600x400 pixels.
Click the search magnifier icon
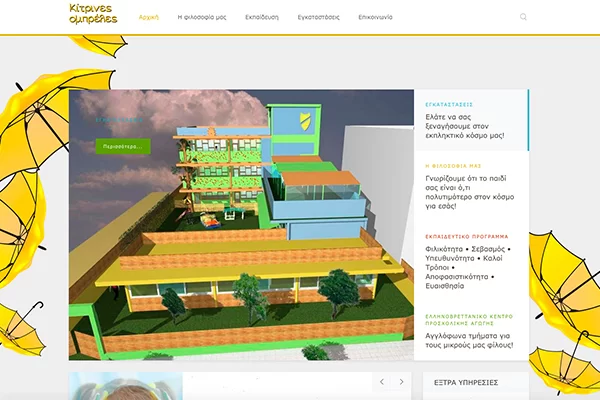click(524, 17)
